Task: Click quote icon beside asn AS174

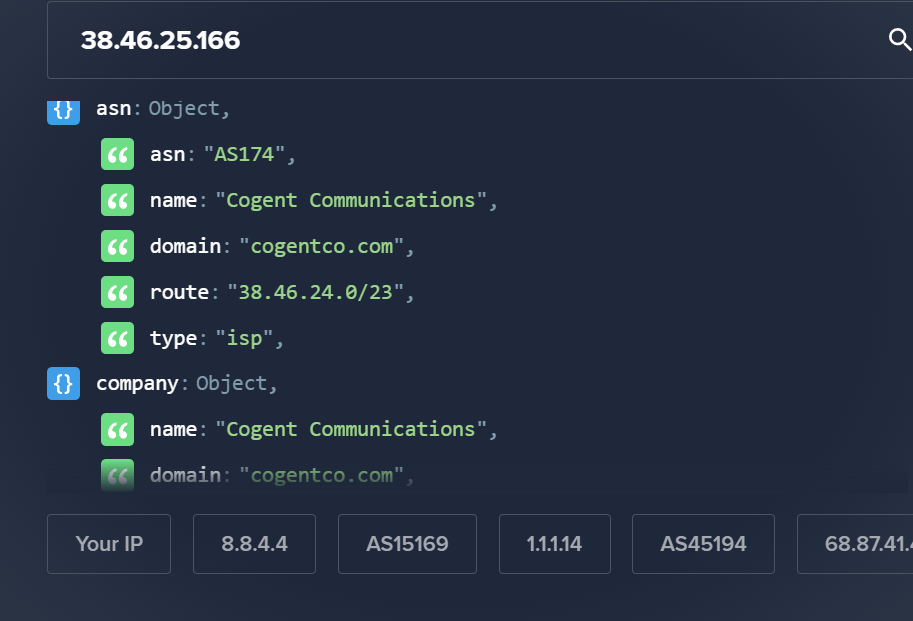Action: point(118,154)
